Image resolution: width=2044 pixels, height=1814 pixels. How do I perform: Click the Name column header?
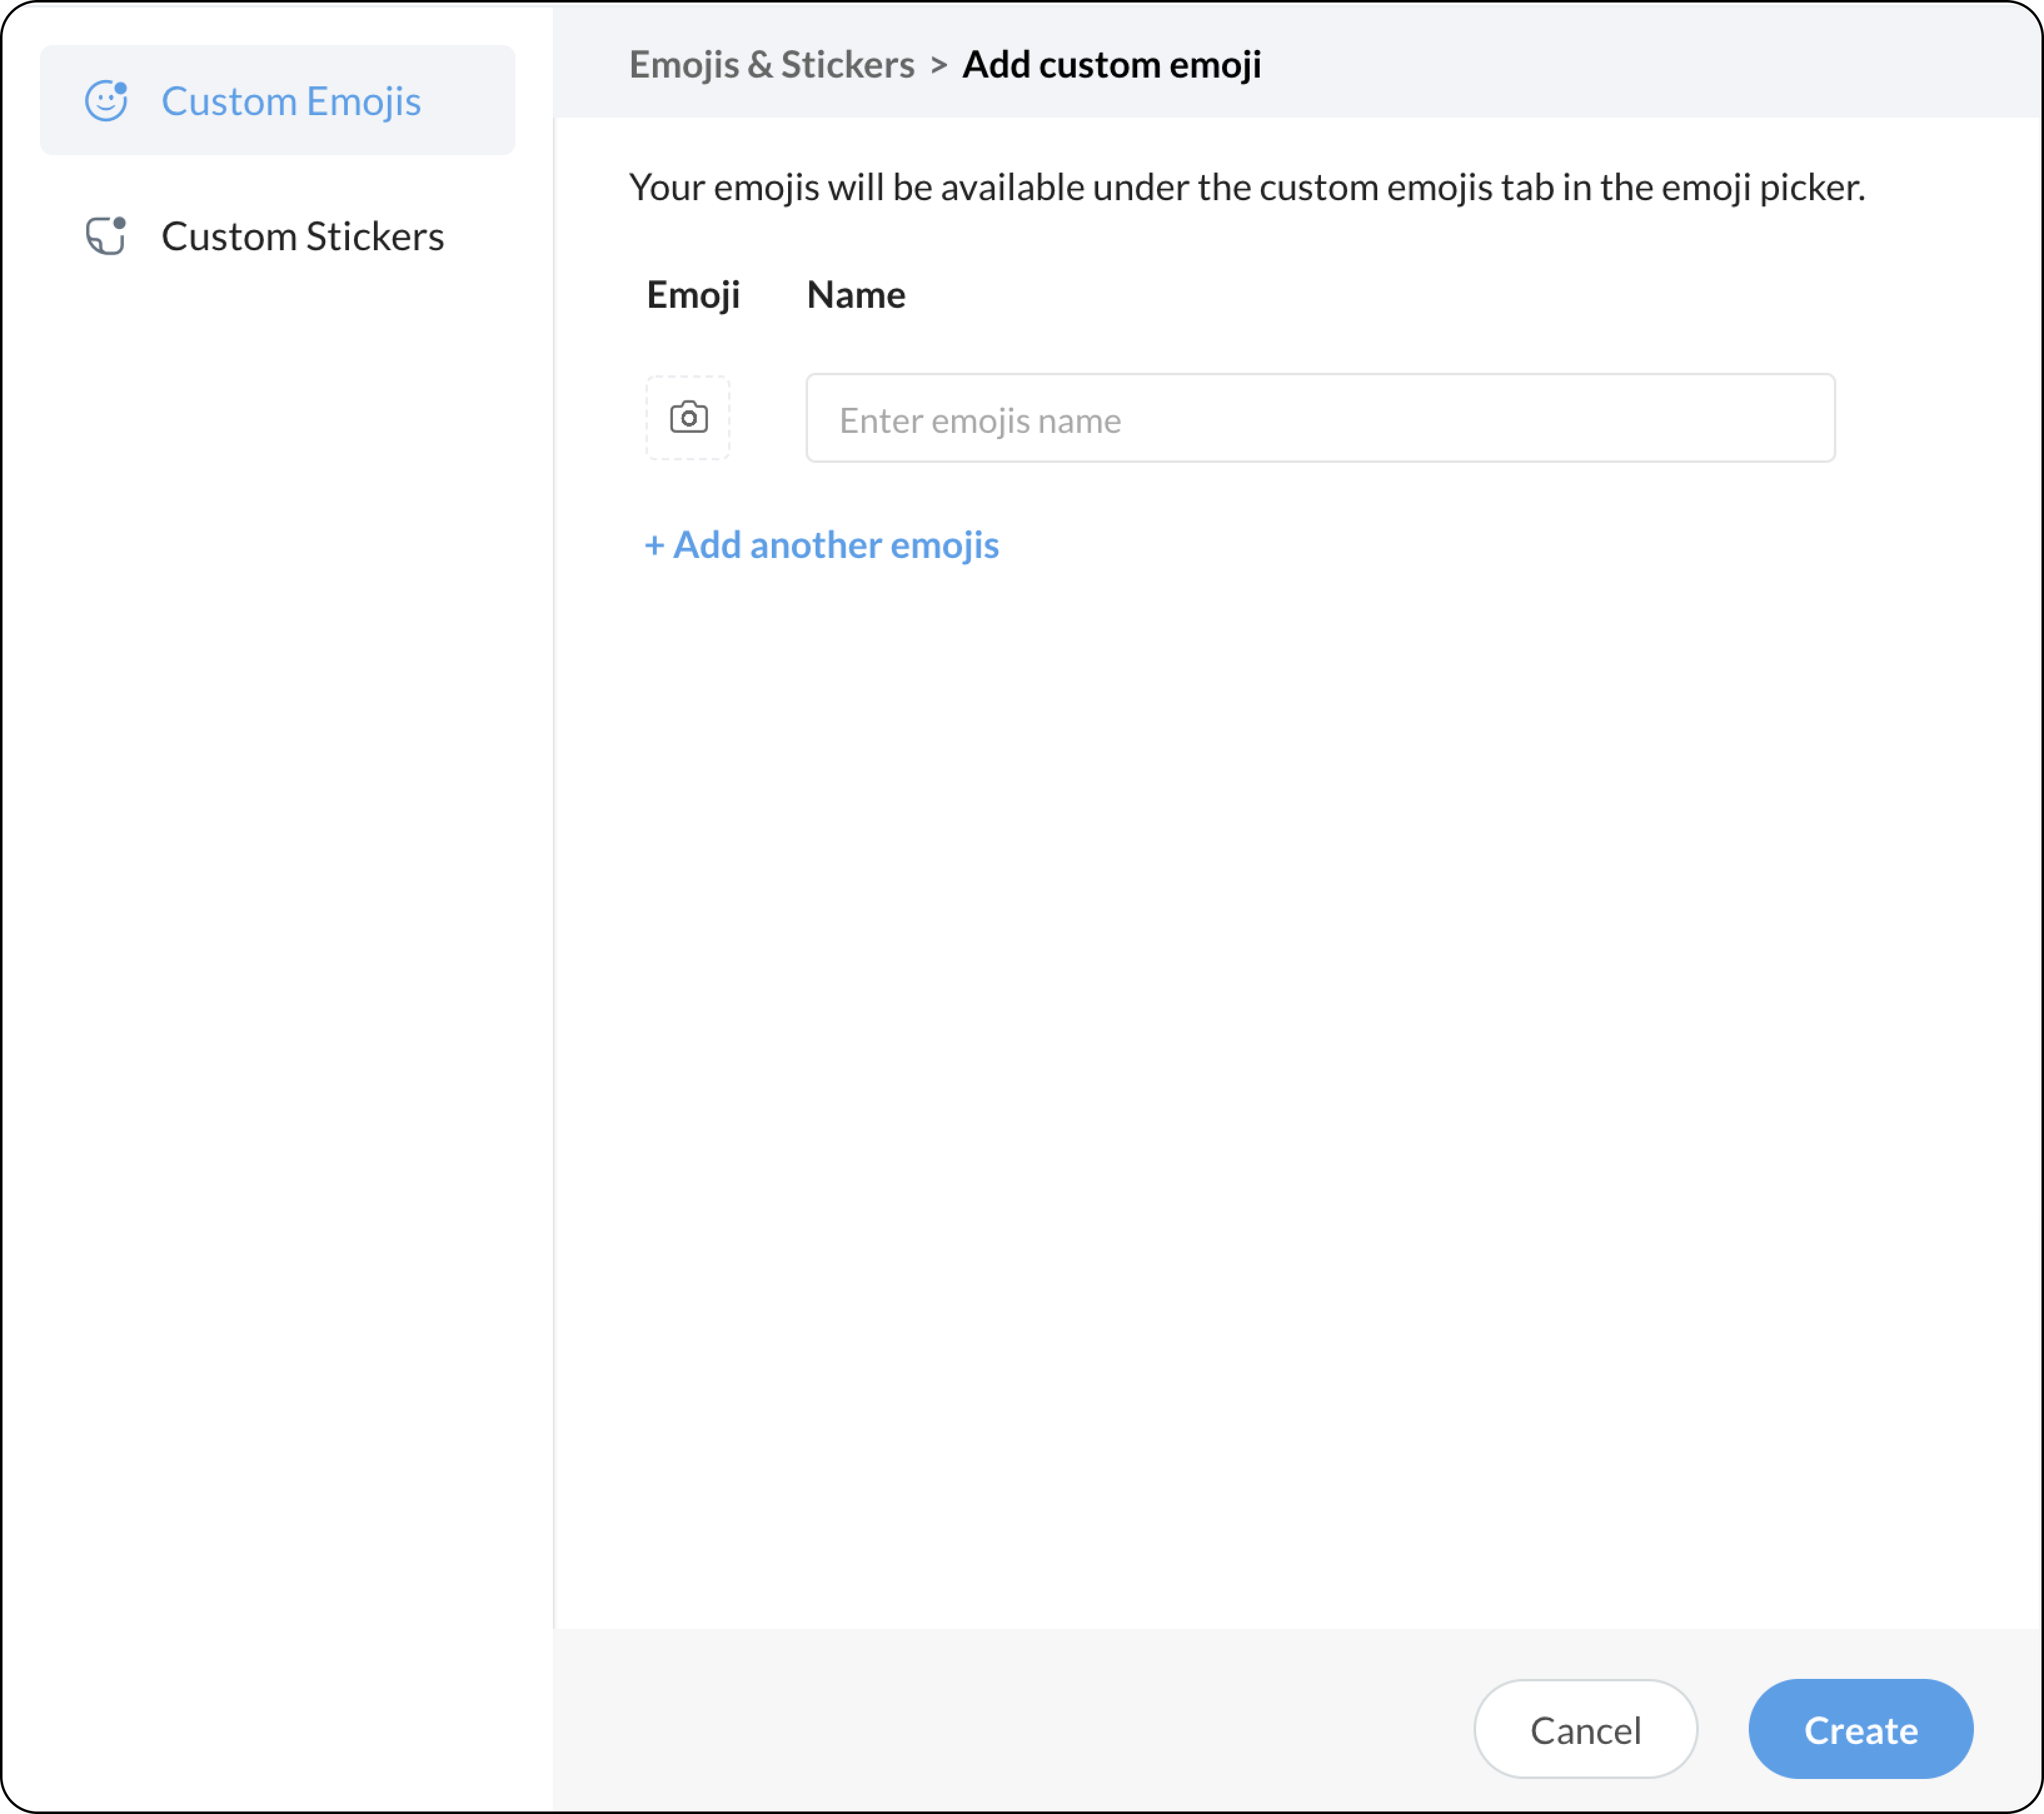pos(856,295)
